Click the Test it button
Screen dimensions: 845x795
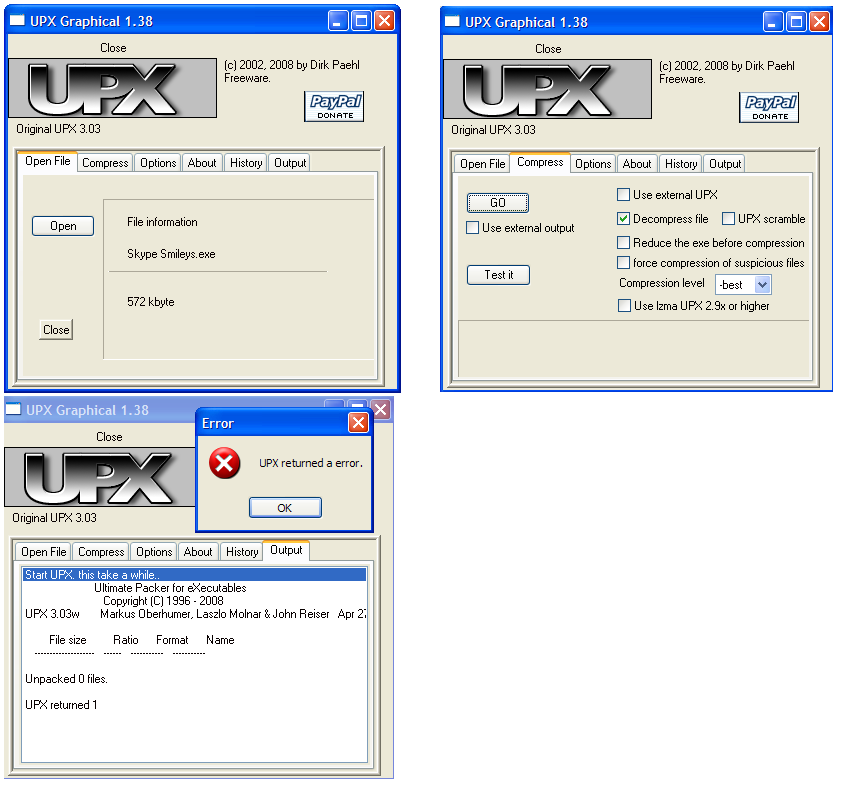[x=498, y=275]
